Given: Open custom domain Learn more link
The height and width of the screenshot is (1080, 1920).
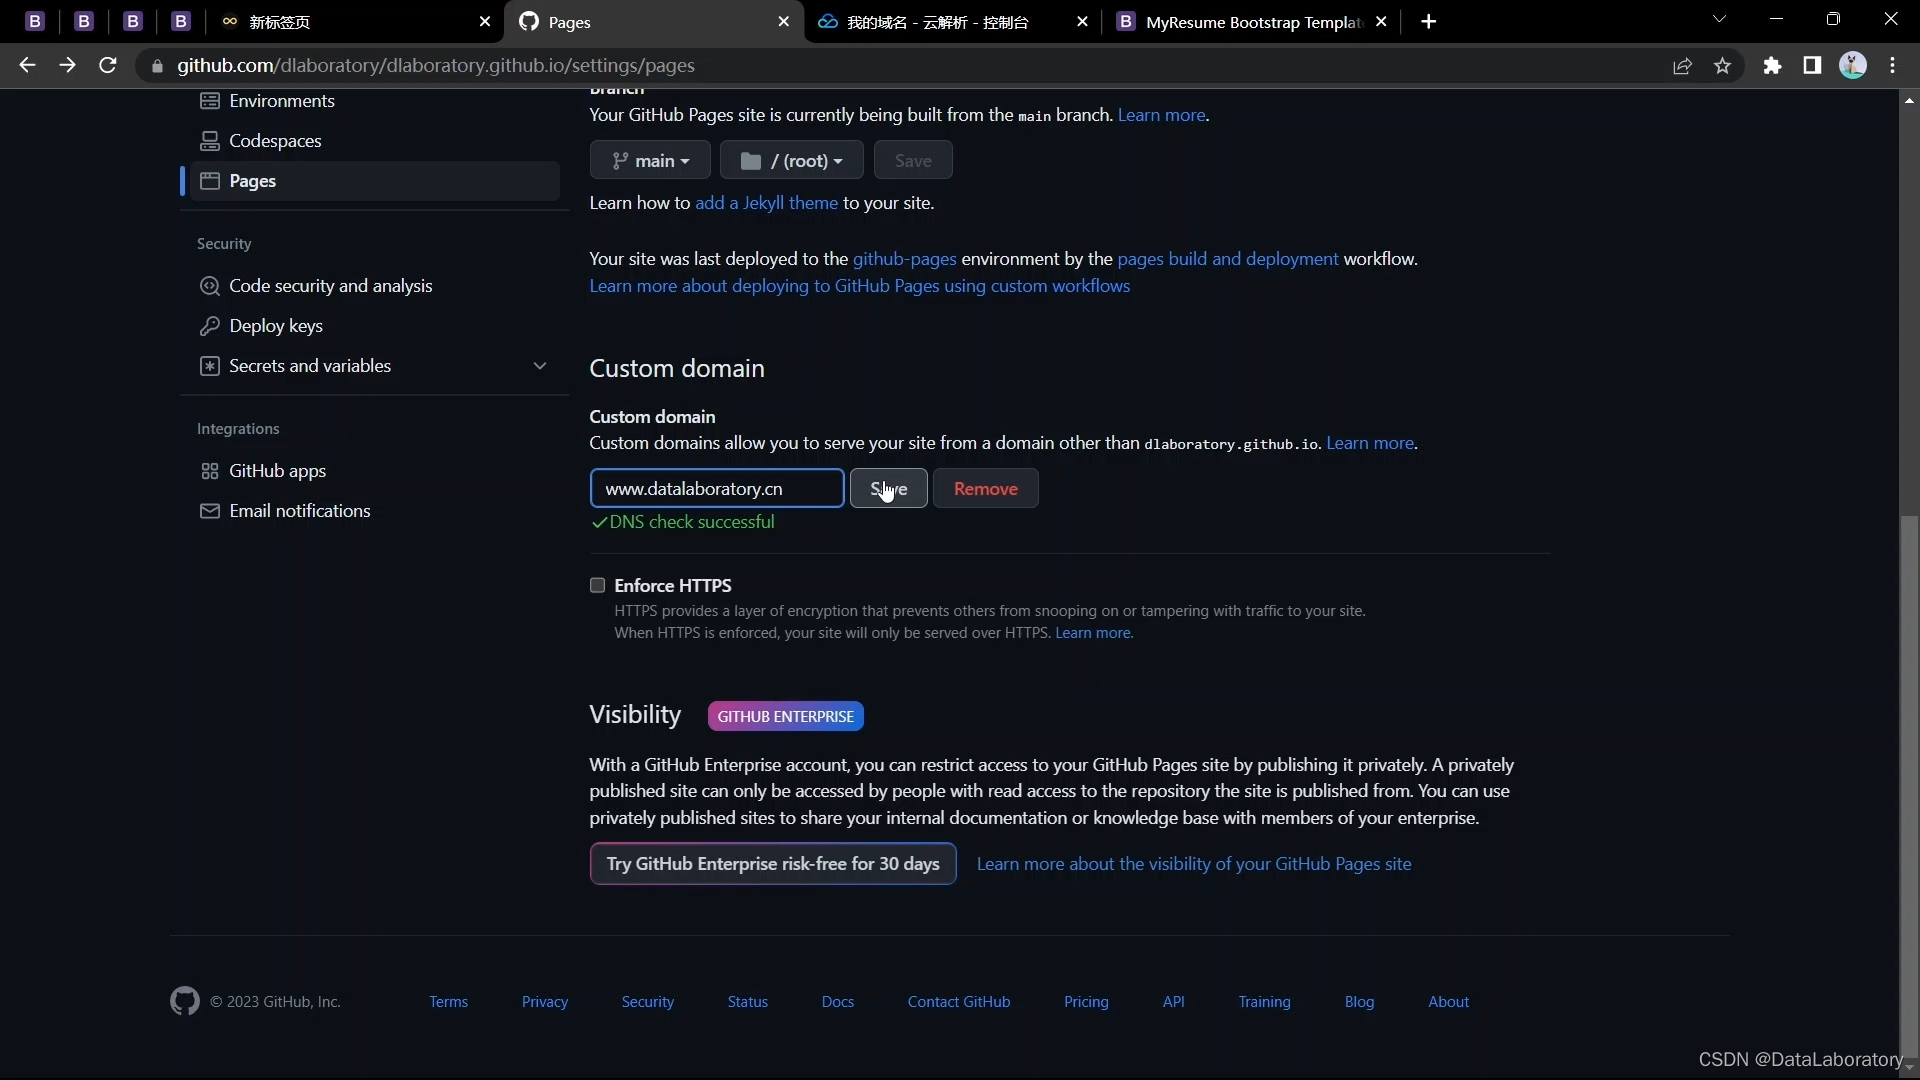Looking at the screenshot, I should coord(1370,443).
